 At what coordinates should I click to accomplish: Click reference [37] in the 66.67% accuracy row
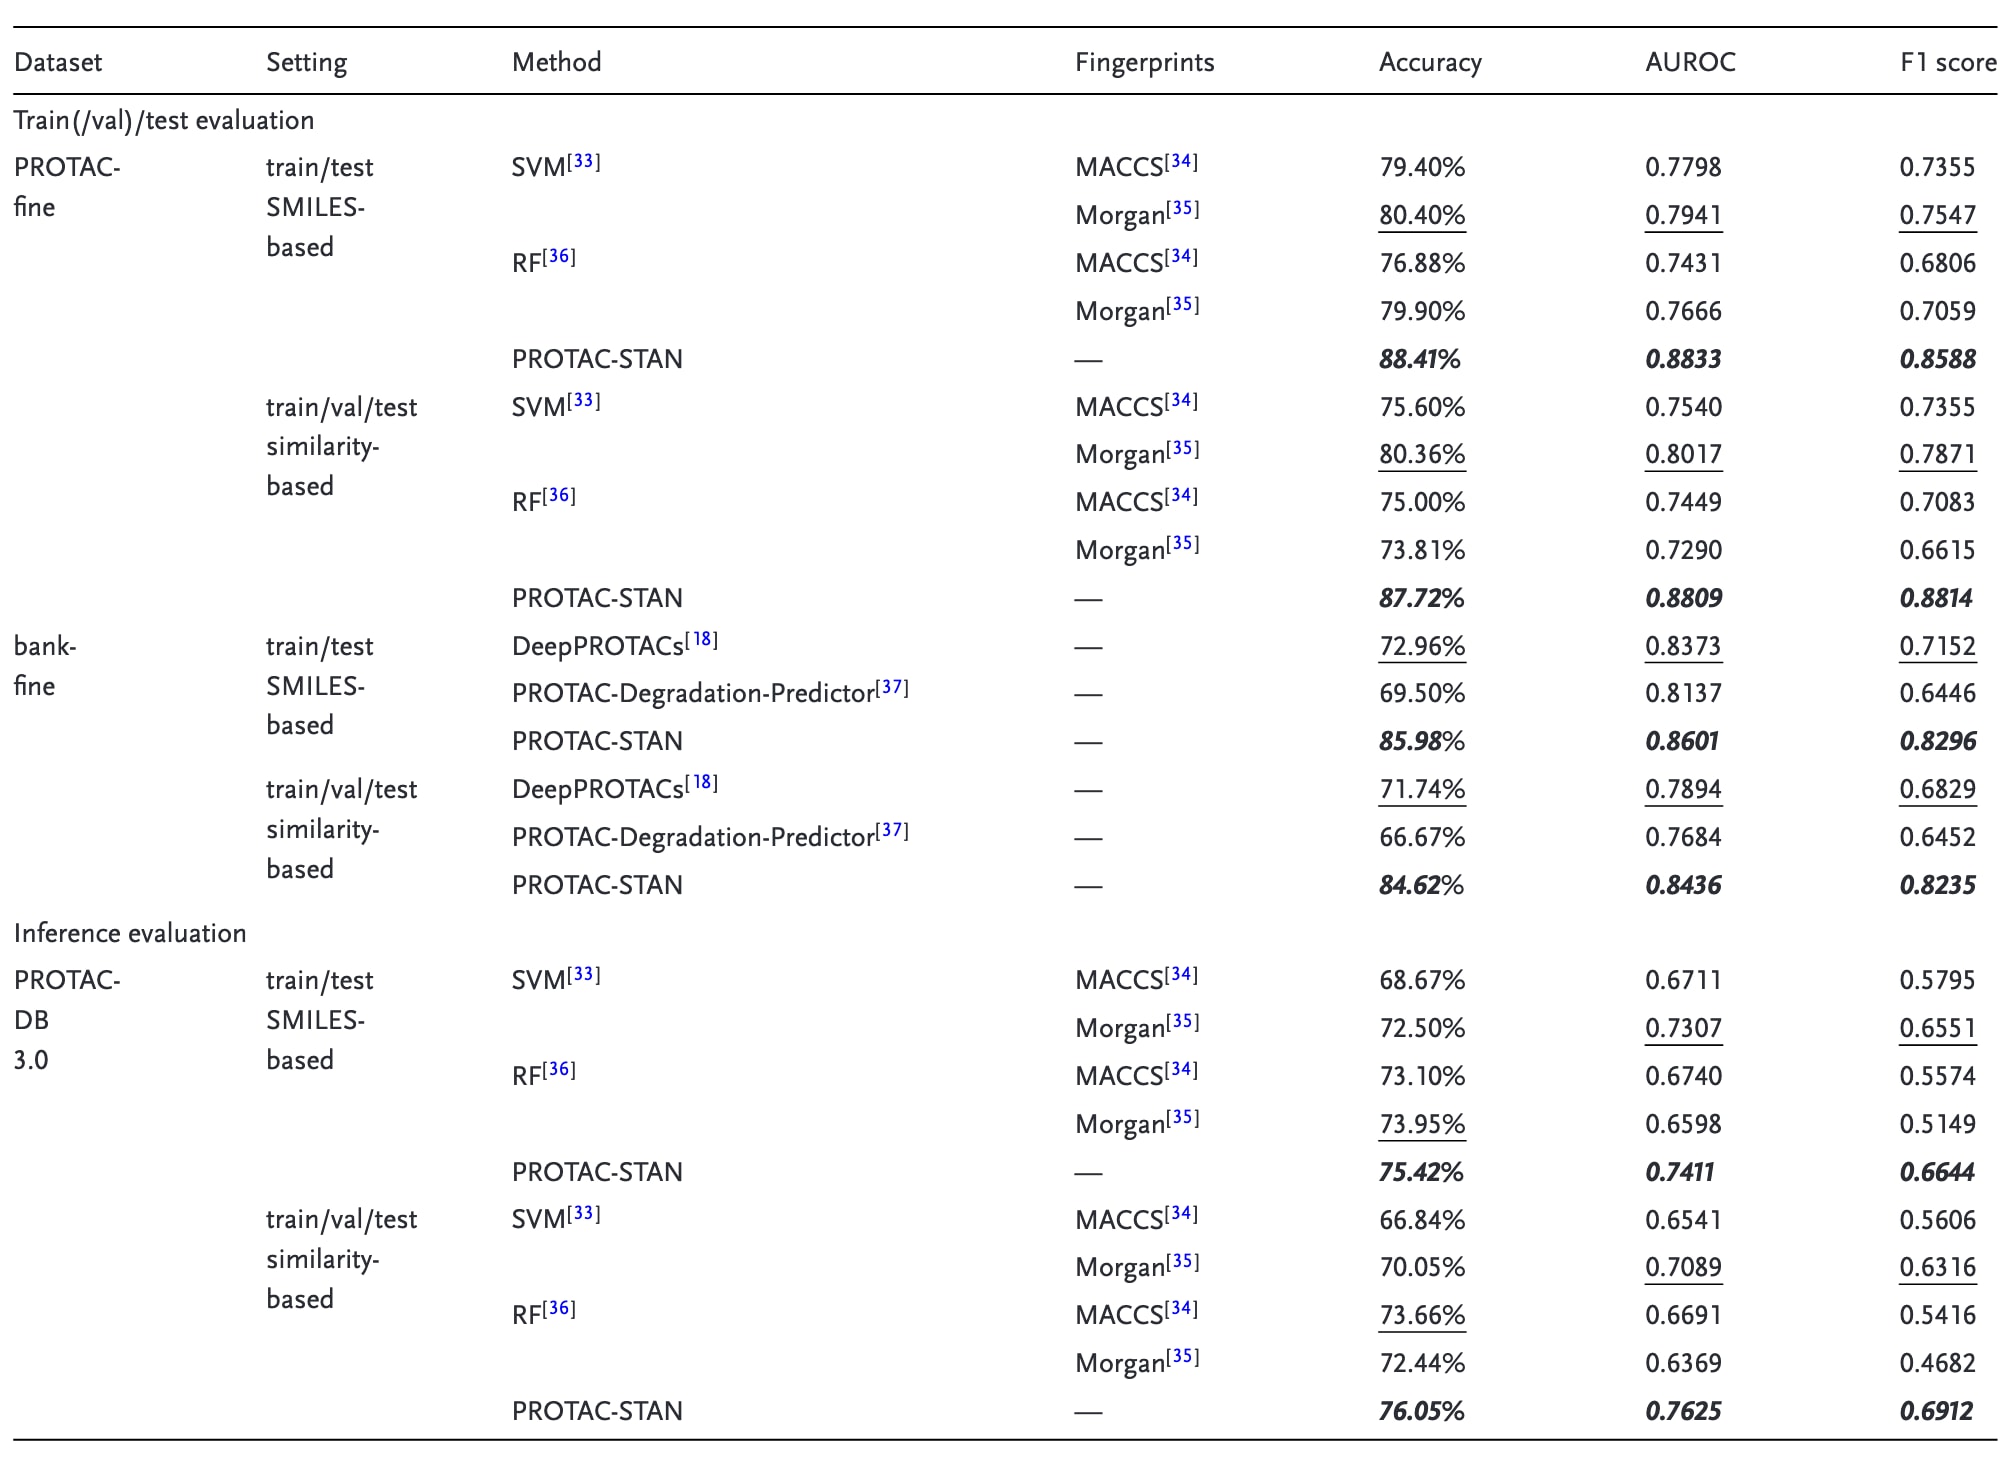[892, 831]
